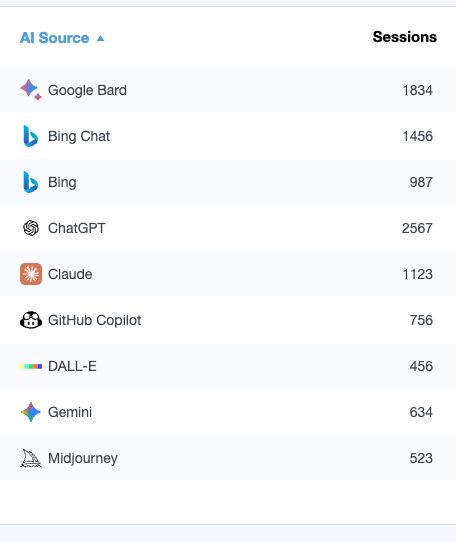Click the Gemini star icon
Viewport: 456px width, 542px height.
(x=31, y=412)
